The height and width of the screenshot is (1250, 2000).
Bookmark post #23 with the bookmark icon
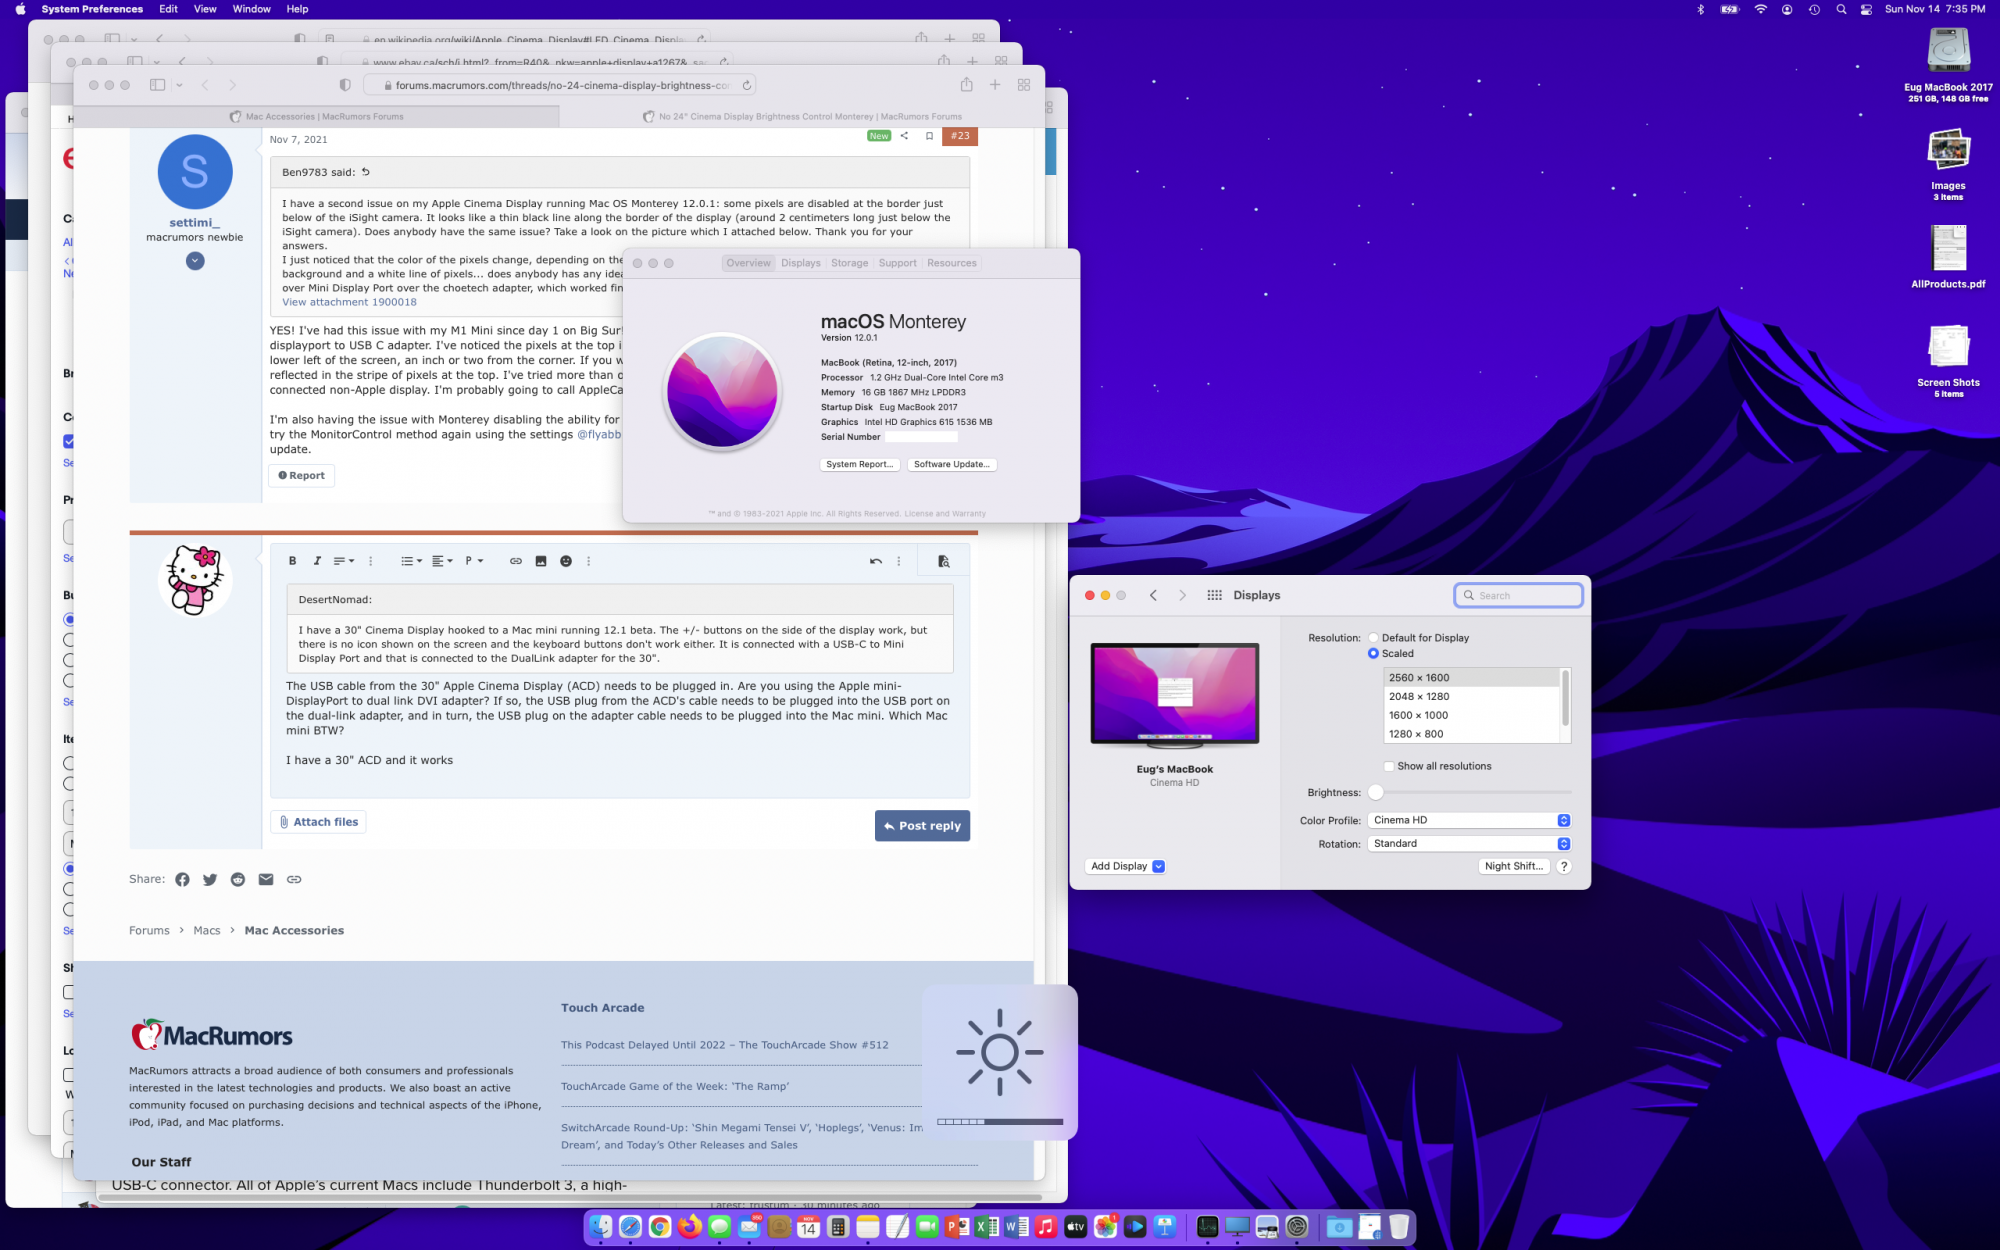click(929, 136)
